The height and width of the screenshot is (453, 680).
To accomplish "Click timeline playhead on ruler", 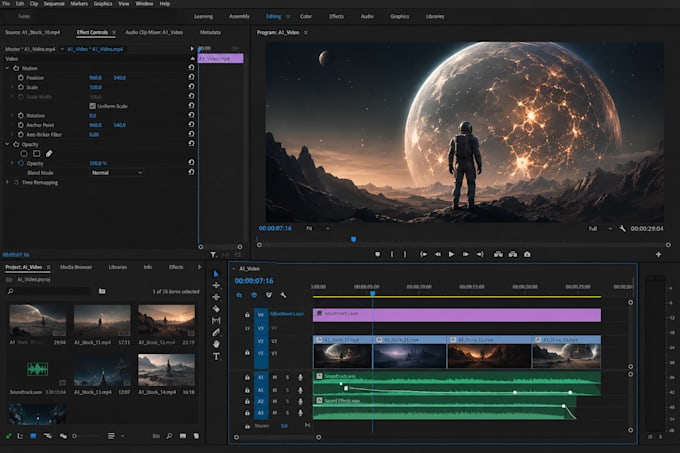I will click(373, 293).
